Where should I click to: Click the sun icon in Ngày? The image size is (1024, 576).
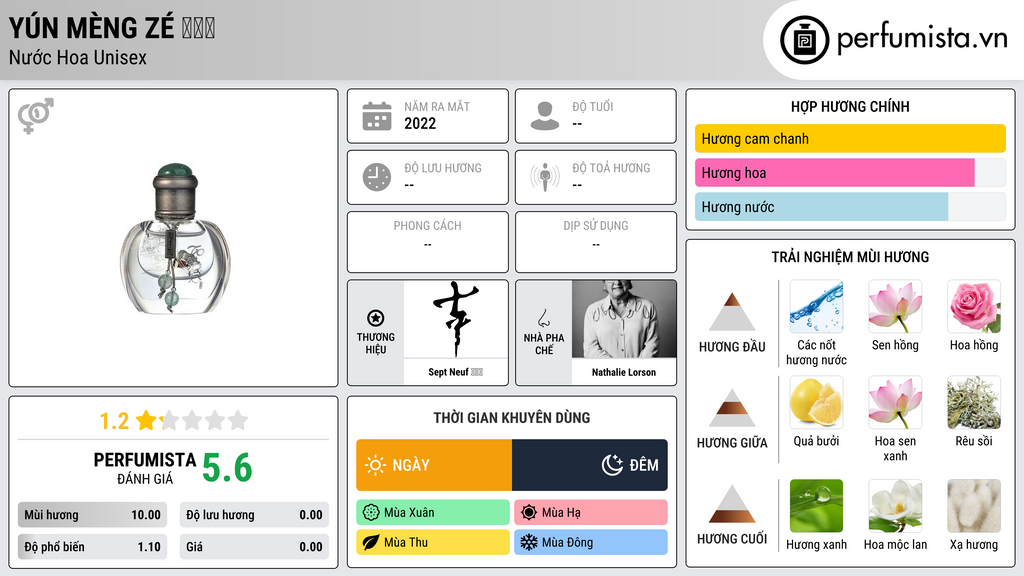tap(376, 465)
